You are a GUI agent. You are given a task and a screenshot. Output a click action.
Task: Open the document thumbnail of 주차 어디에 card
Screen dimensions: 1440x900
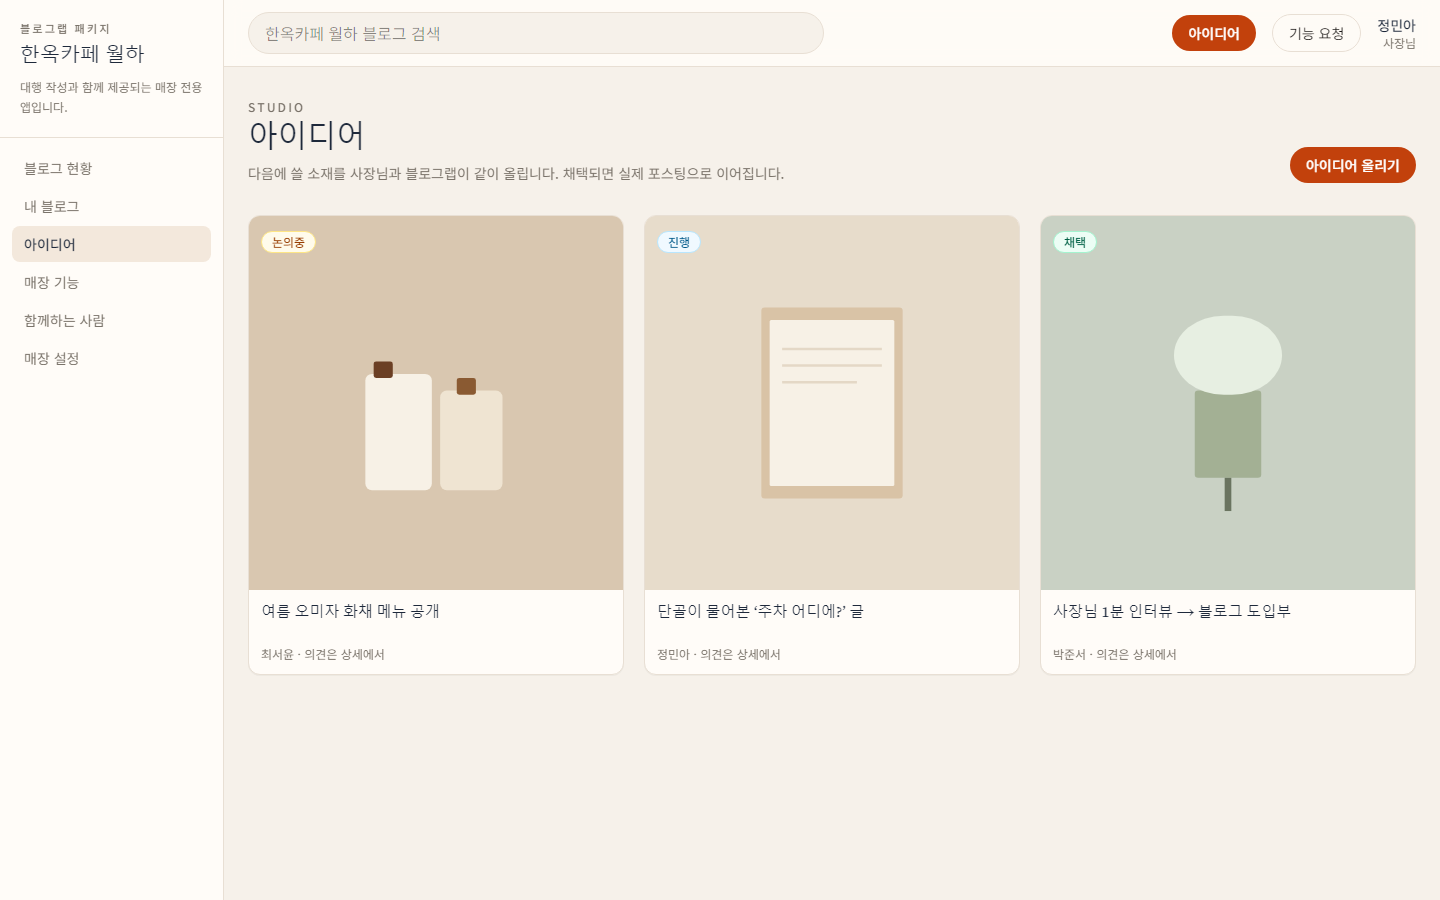click(832, 403)
